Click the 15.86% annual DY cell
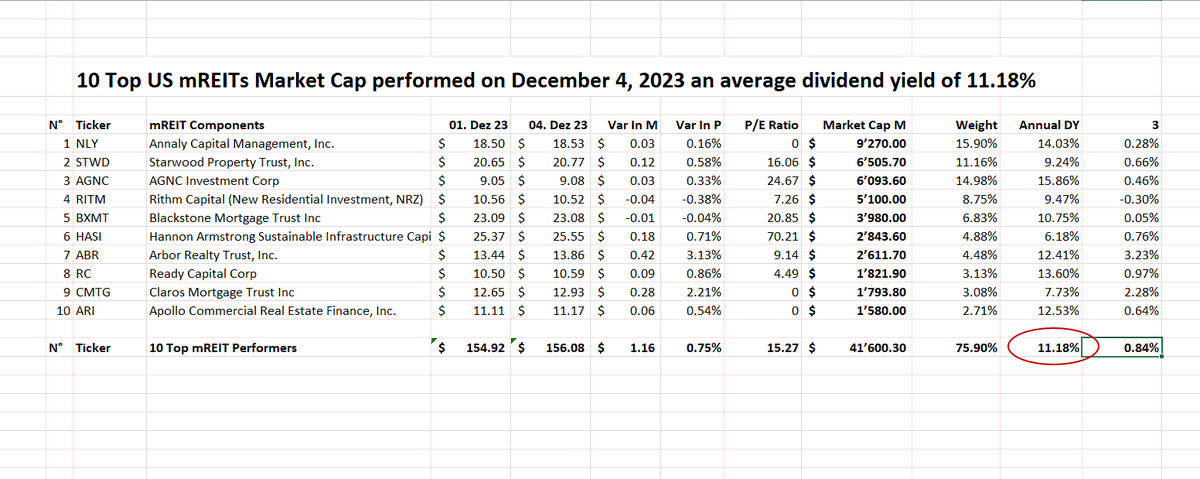 click(x=1061, y=181)
